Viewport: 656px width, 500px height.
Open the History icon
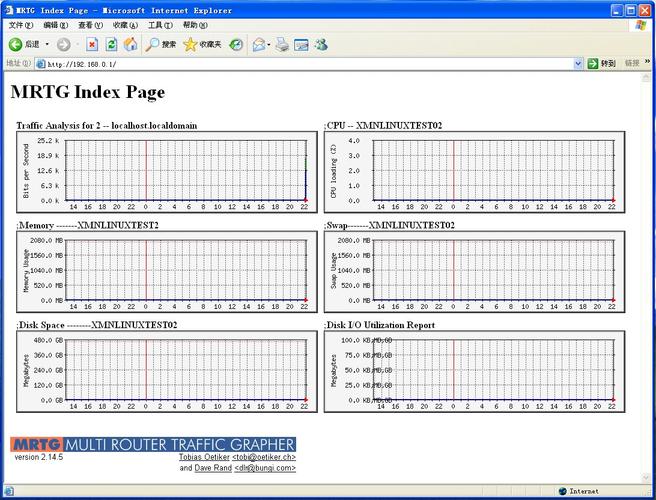(236, 44)
